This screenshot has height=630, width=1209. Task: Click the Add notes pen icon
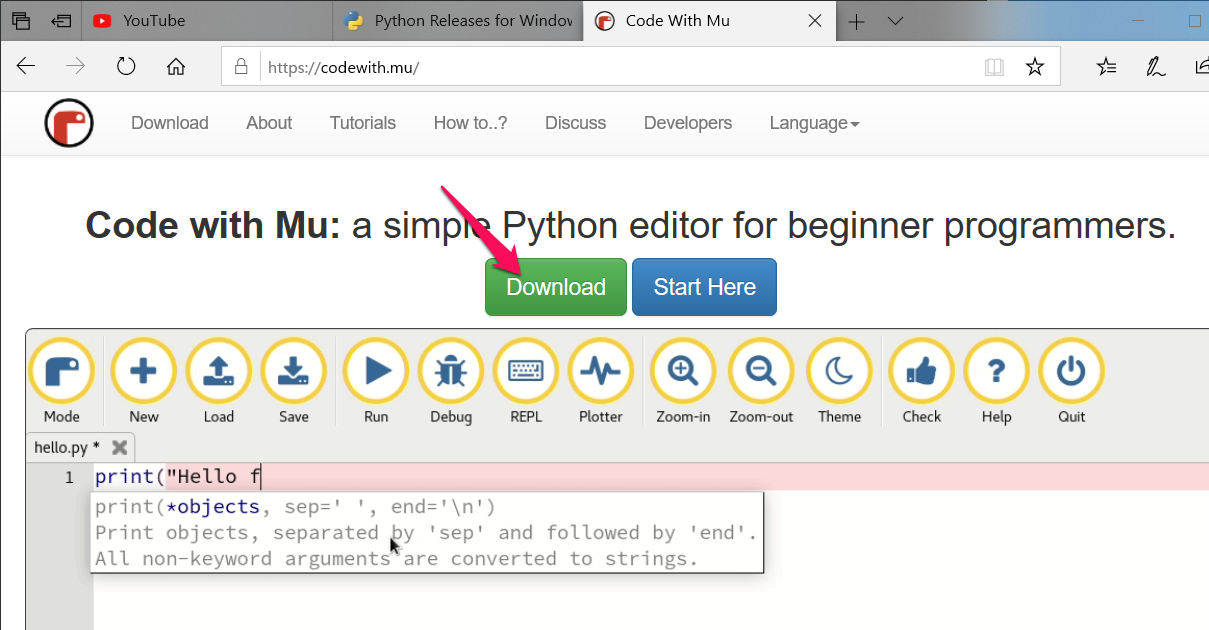click(x=1155, y=67)
